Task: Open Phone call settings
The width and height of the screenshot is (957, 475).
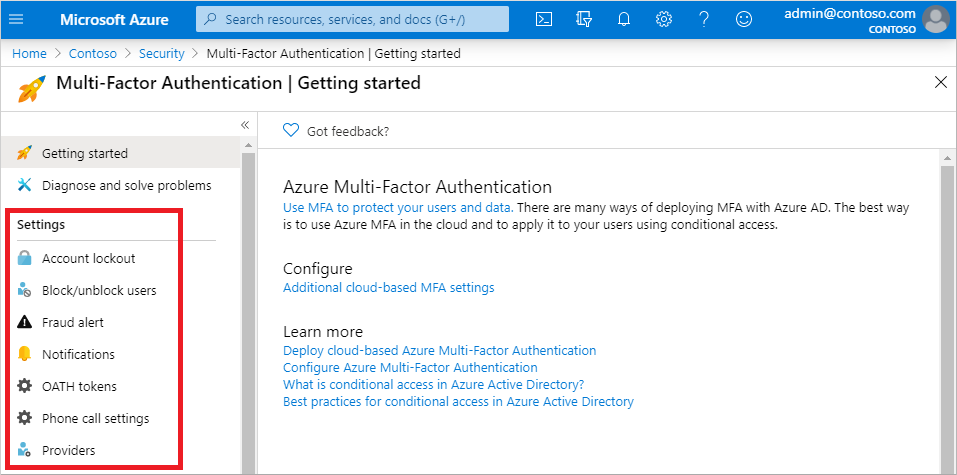Action: (x=95, y=419)
